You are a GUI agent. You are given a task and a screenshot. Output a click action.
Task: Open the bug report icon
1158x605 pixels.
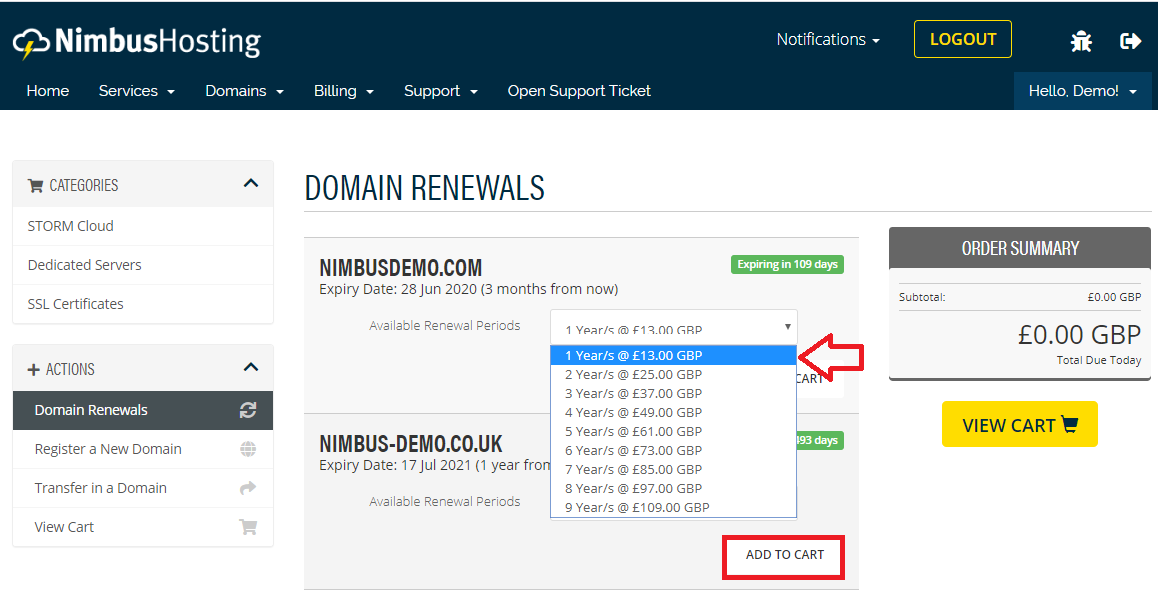coord(1081,41)
